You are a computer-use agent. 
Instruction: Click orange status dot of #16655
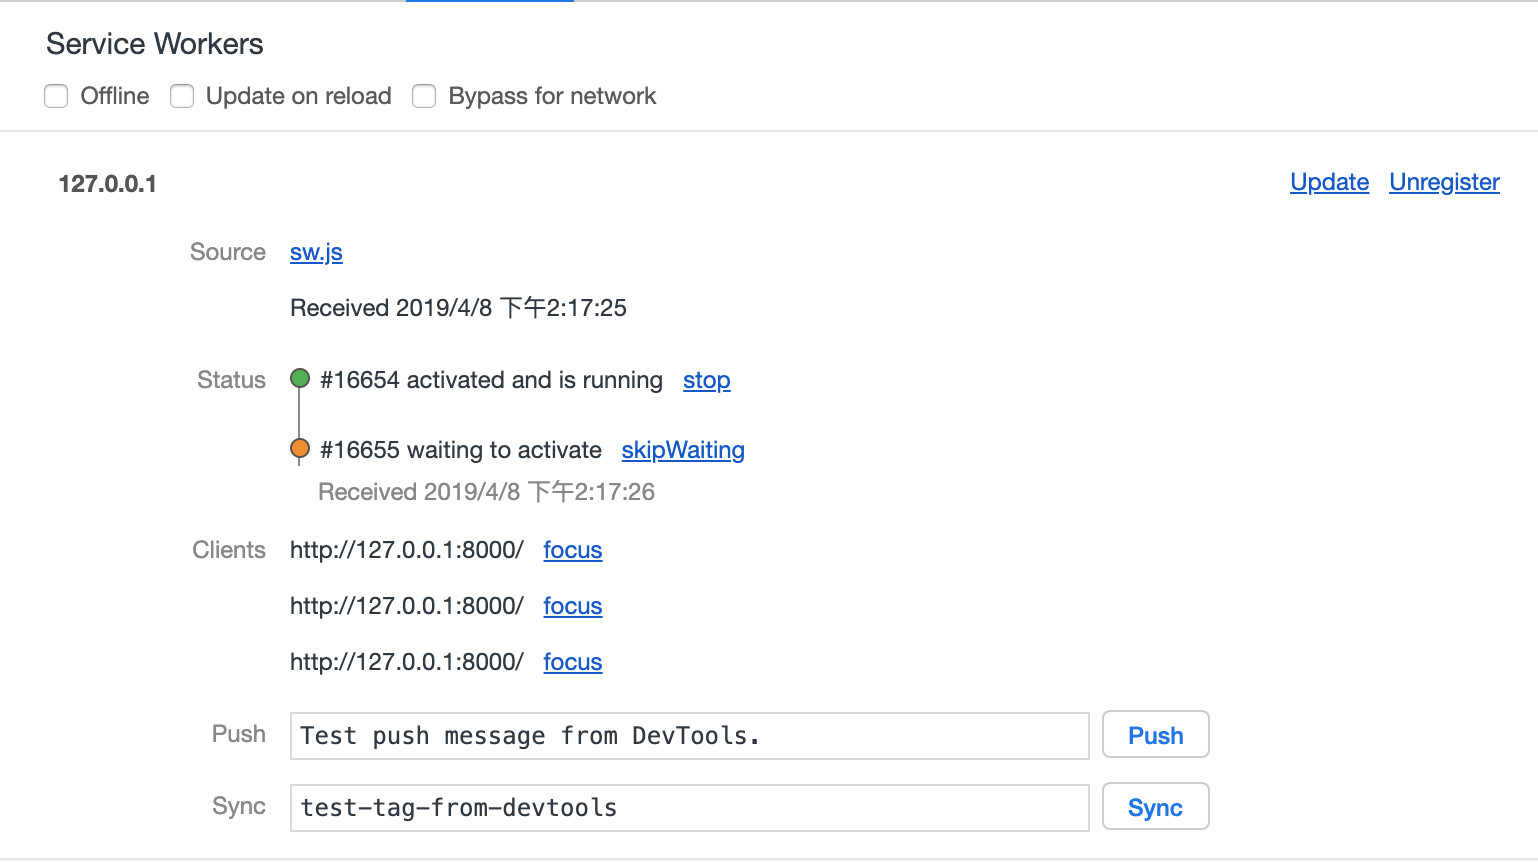point(300,448)
